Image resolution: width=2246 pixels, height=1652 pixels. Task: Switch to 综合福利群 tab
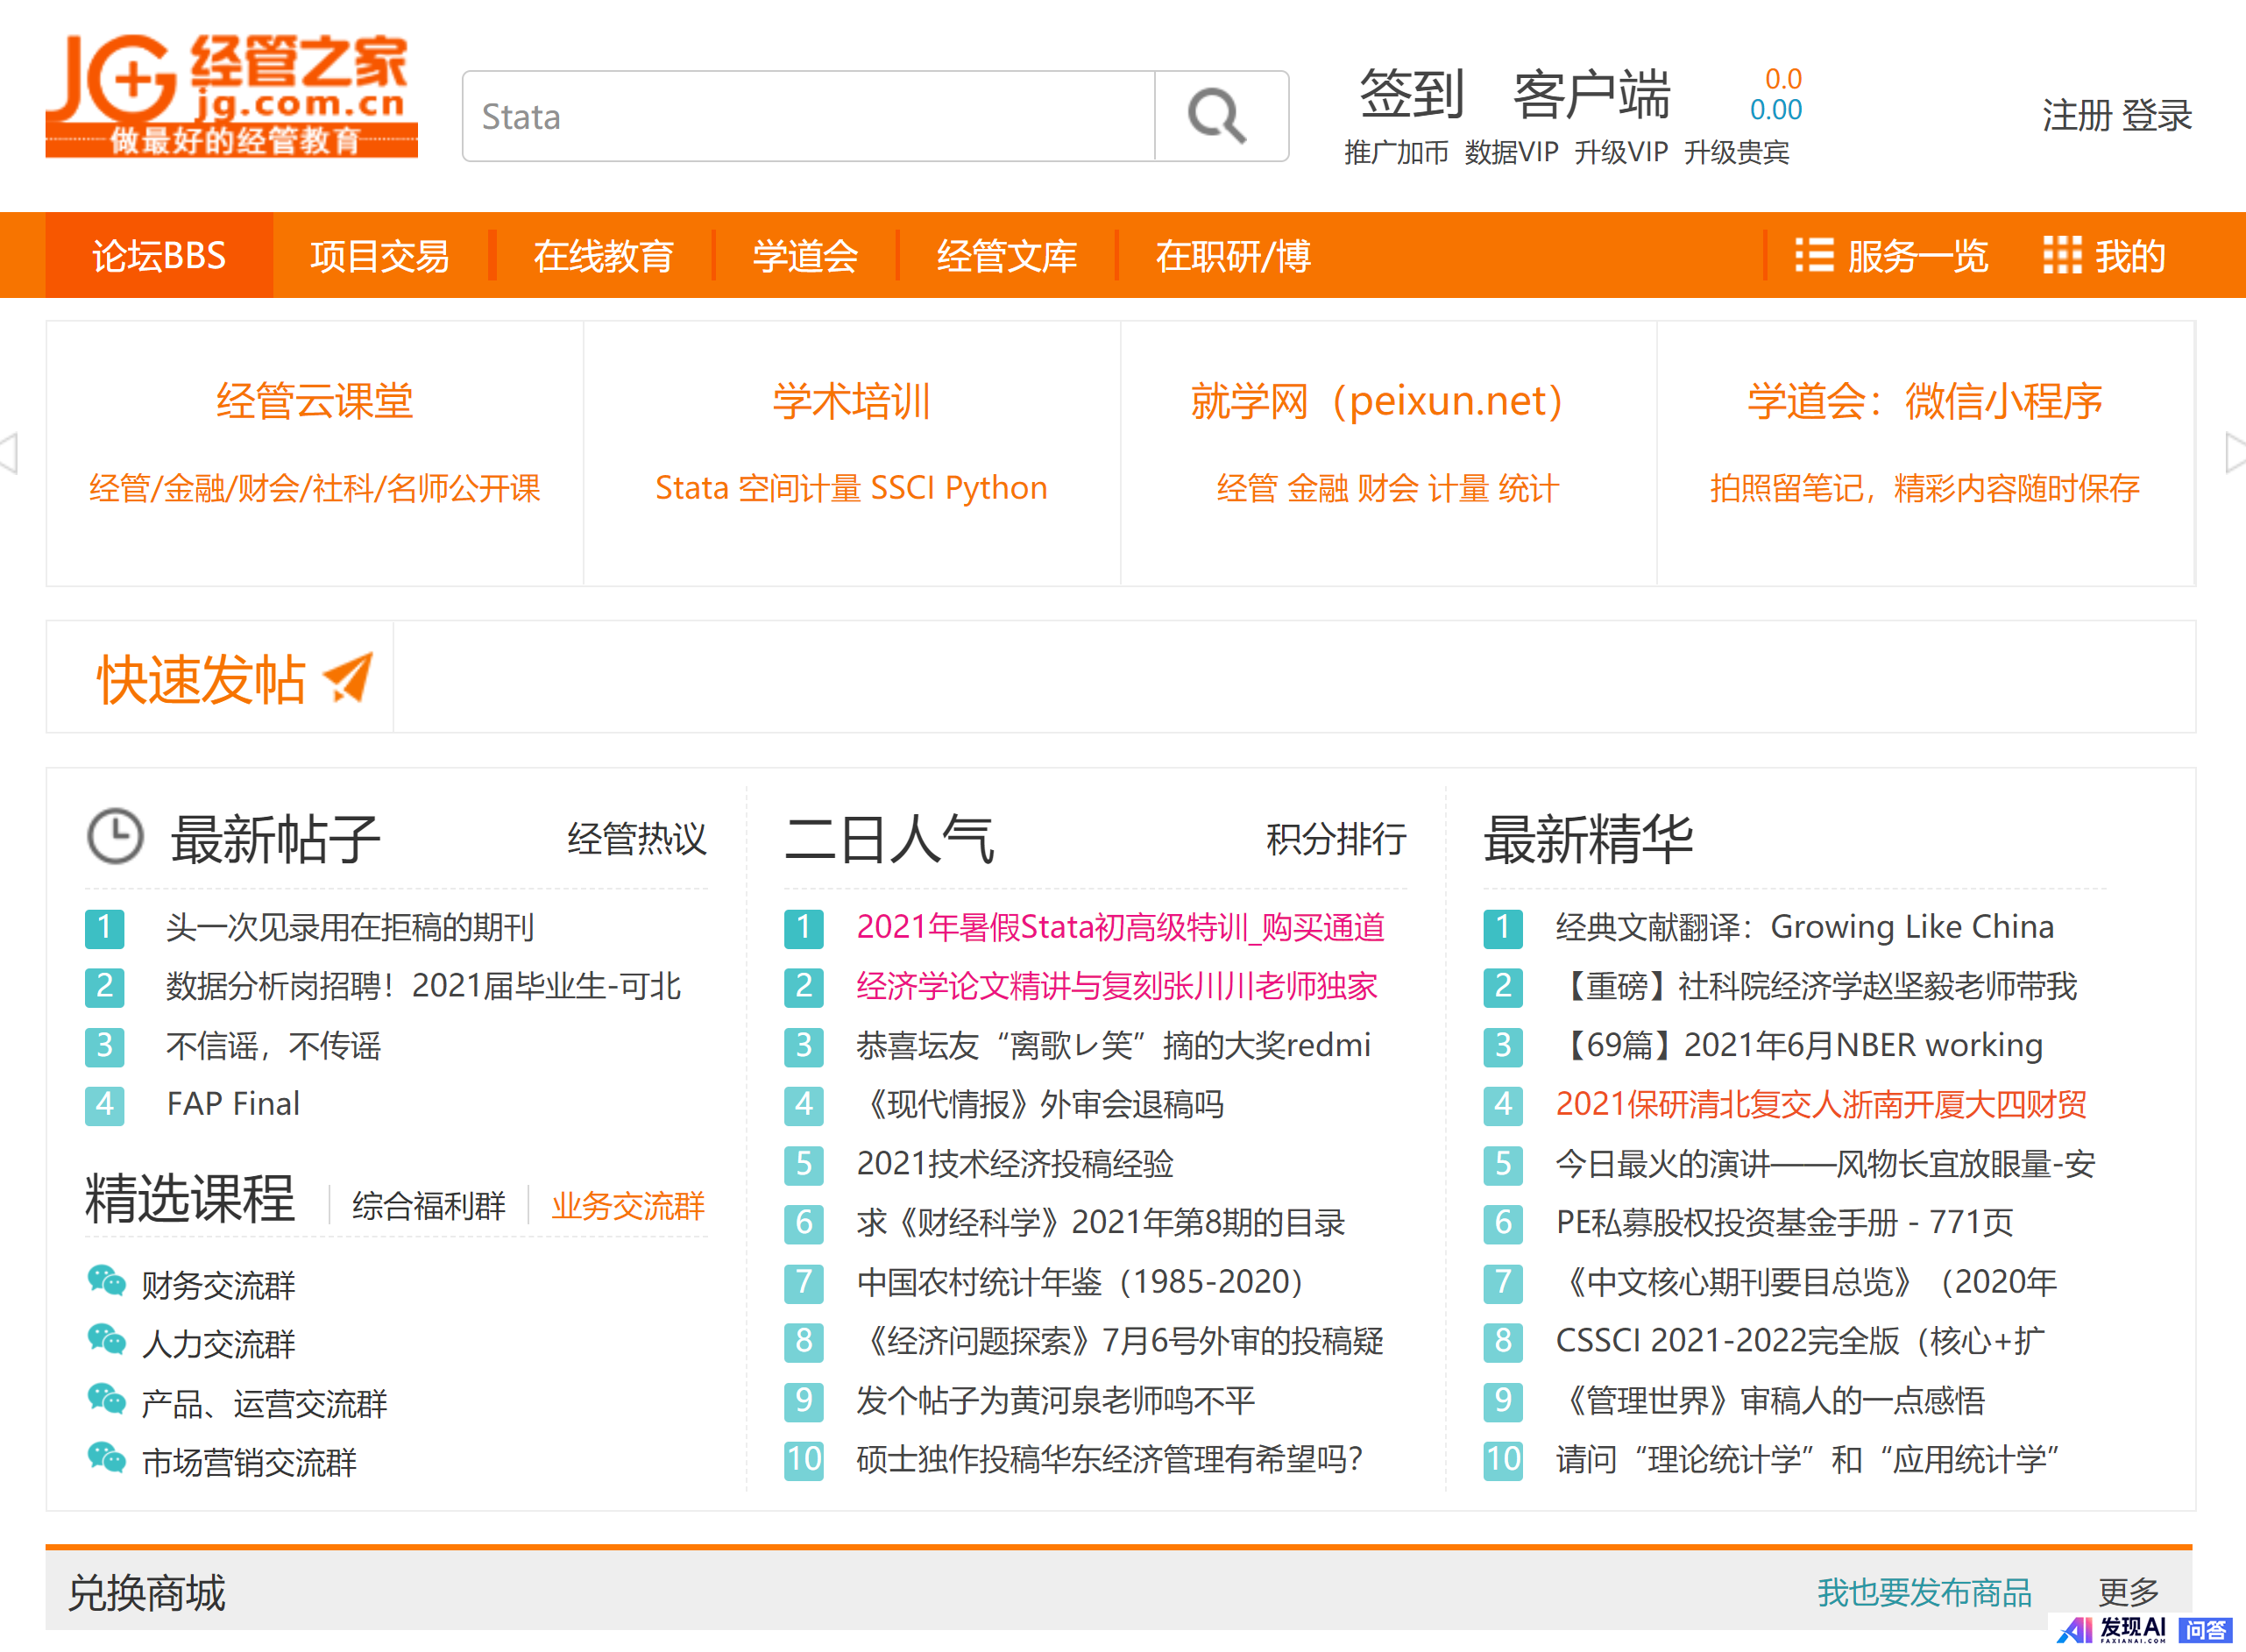click(429, 1205)
